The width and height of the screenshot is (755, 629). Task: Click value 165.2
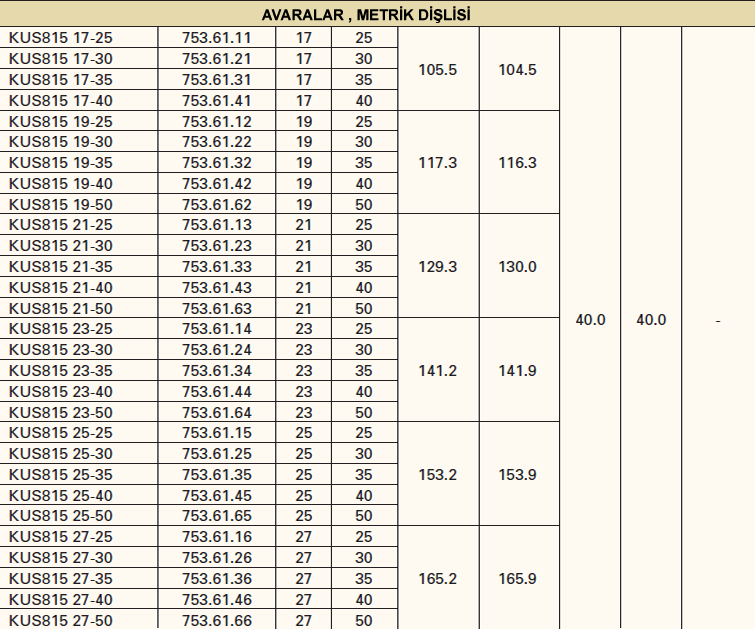[437, 578]
